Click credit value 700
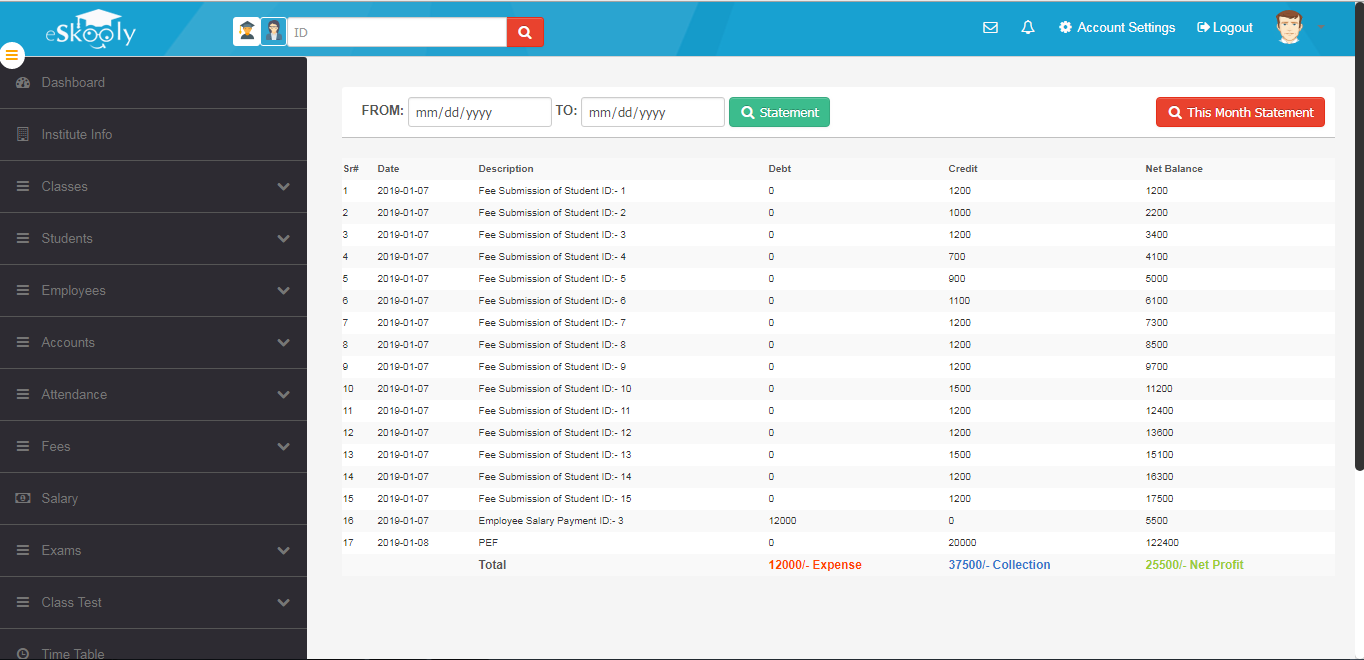The height and width of the screenshot is (660, 1364). coord(956,257)
